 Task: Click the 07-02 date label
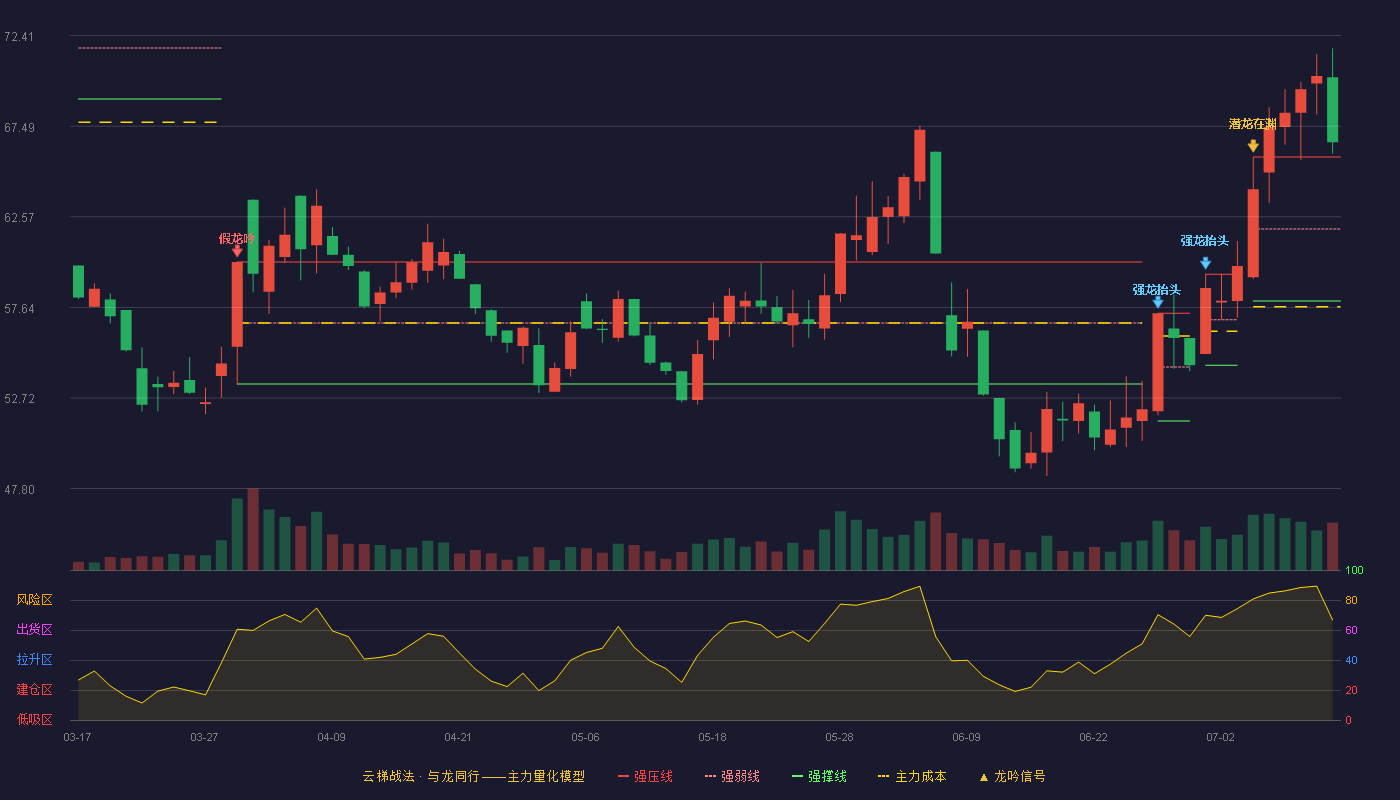(x=1220, y=737)
